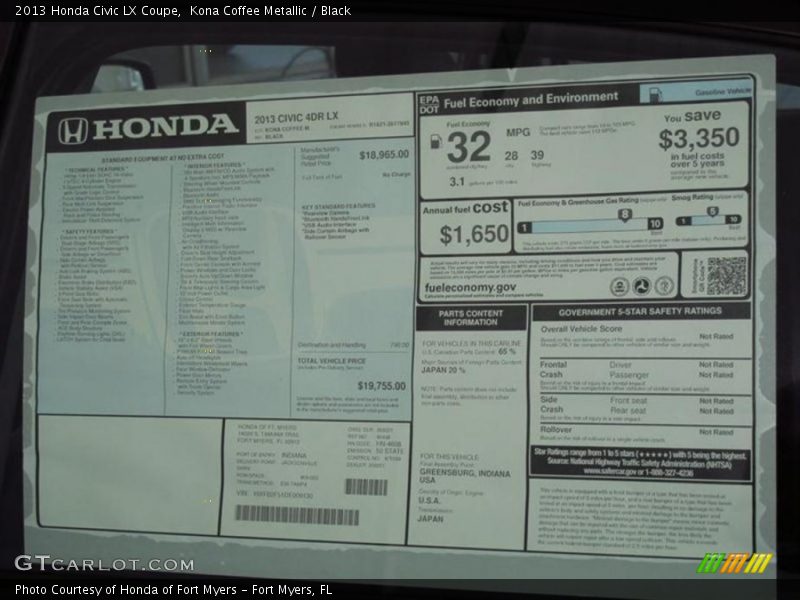This screenshot has height=600, width=800.
Task: Click the $18,965.00 suggested retail price
Action: pyautogui.click(x=384, y=155)
